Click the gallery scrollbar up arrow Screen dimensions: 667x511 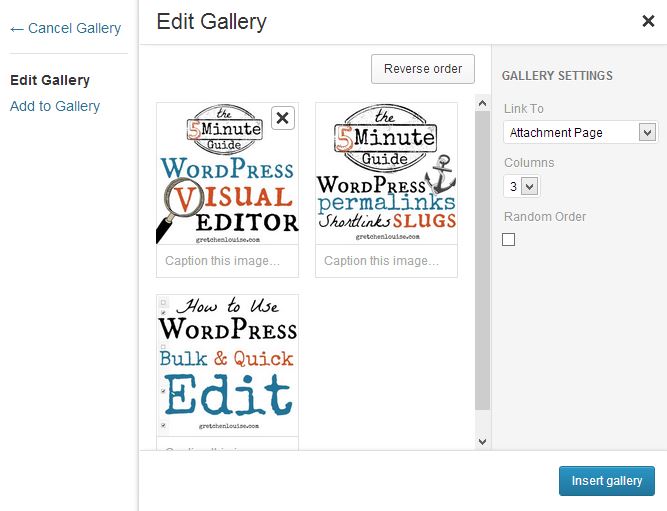click(482, 103)
